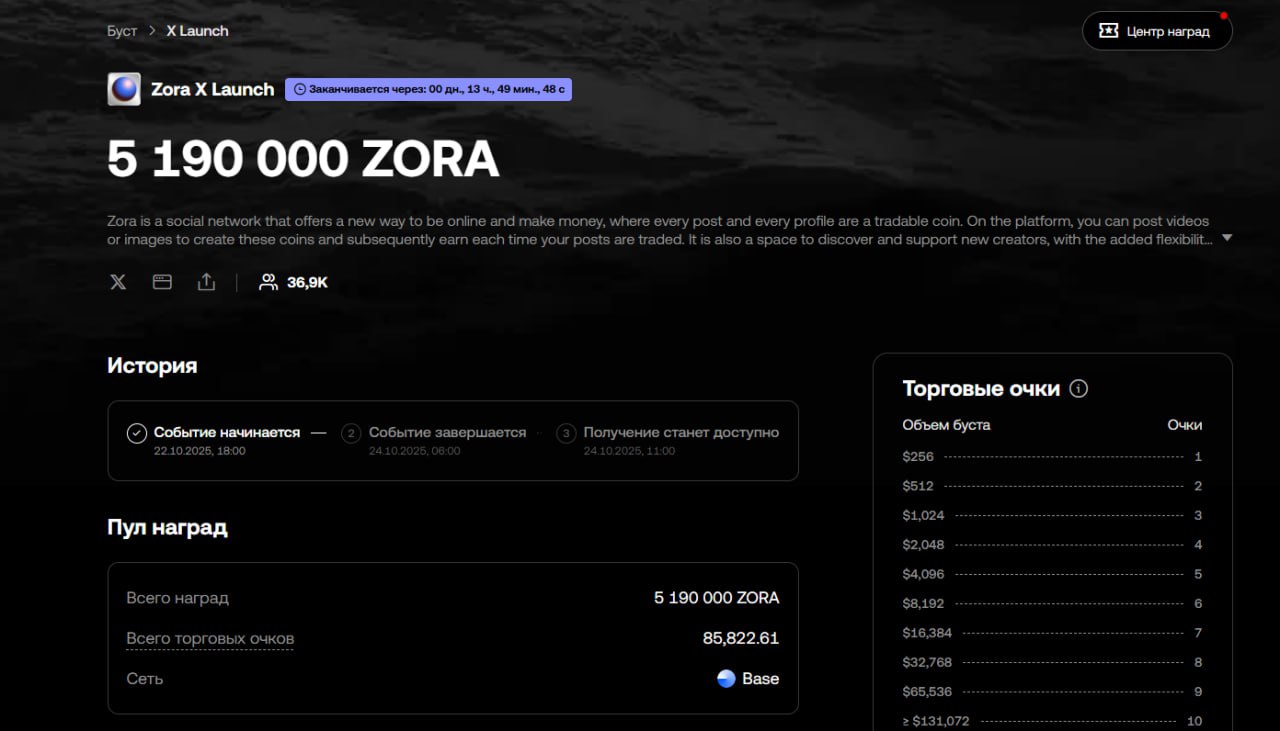
Task: Click the 85,822.61 points value
Action: (741, 638)
